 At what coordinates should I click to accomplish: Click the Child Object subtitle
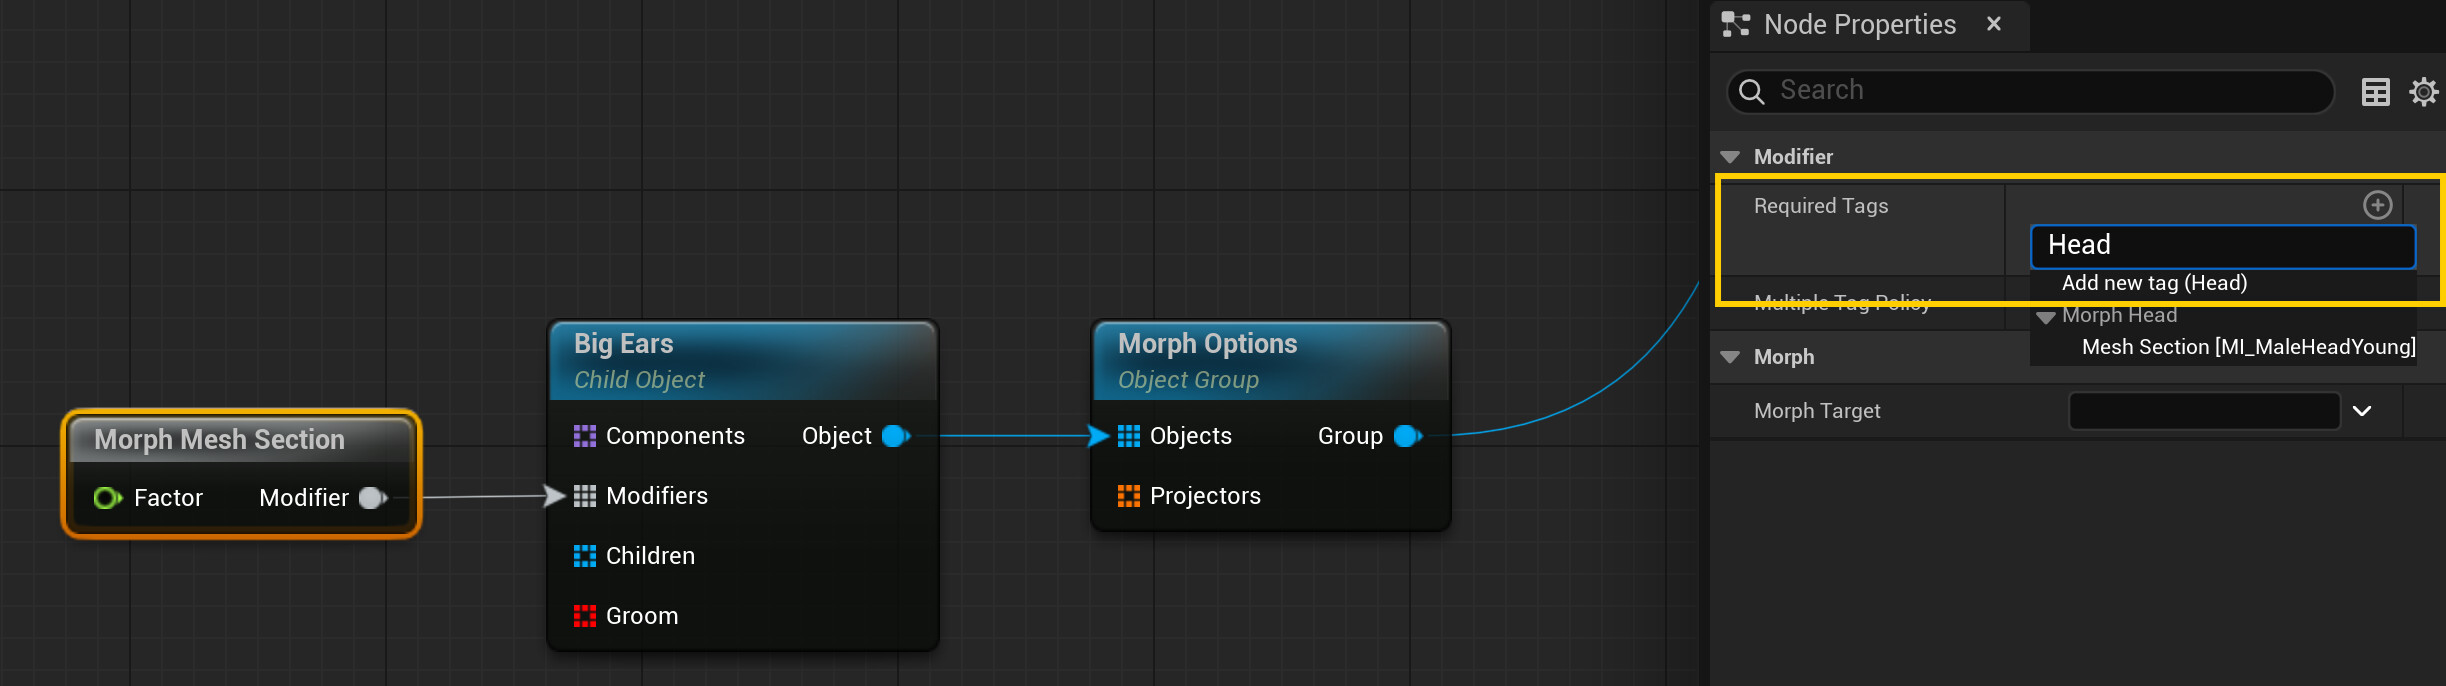coord(639,380)
